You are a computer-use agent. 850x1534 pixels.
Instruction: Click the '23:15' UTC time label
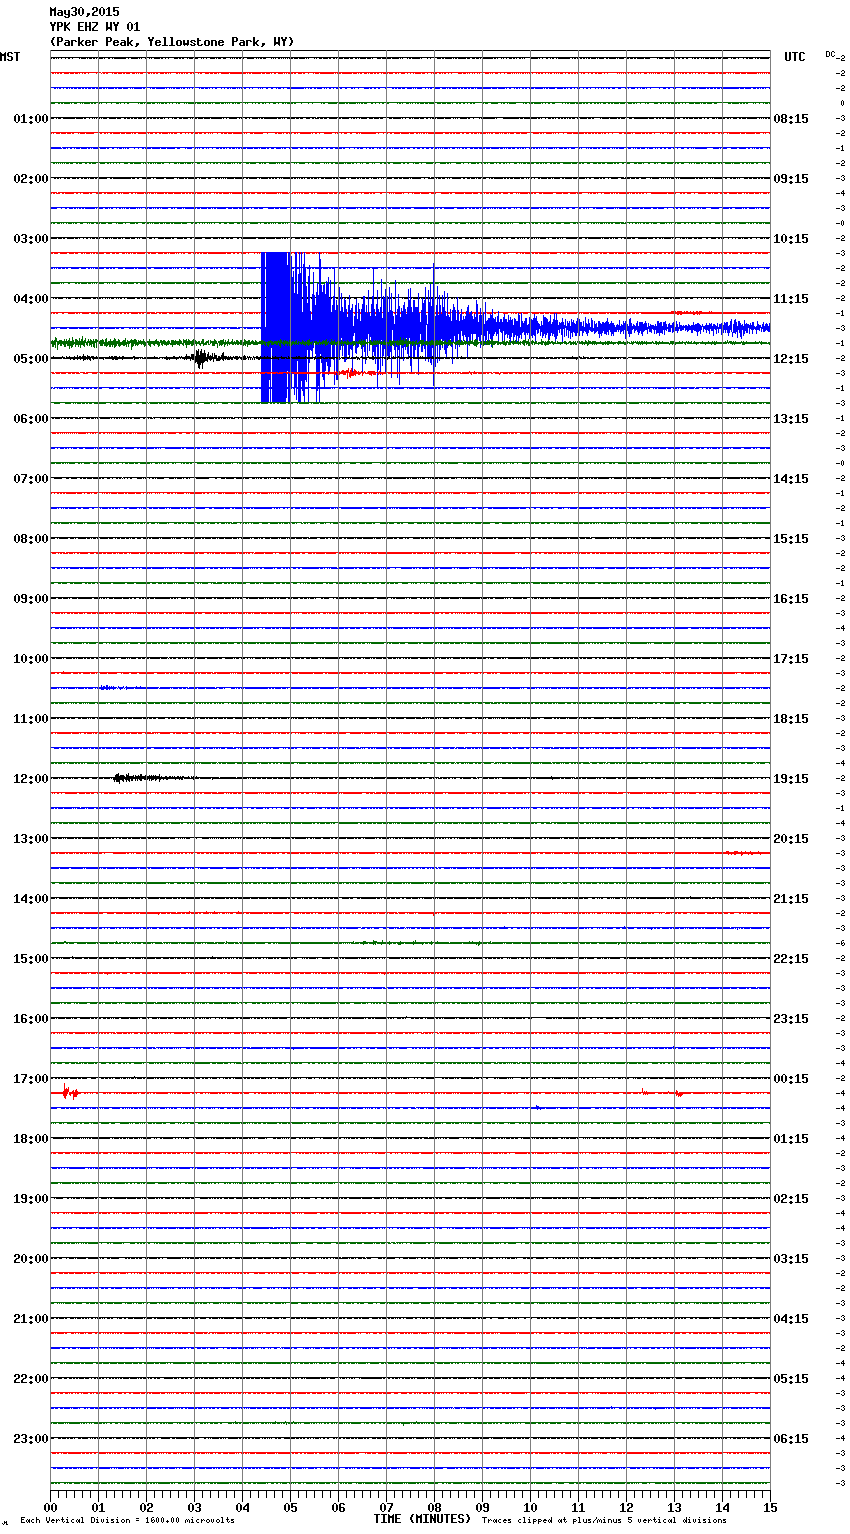click(791, 1018)
